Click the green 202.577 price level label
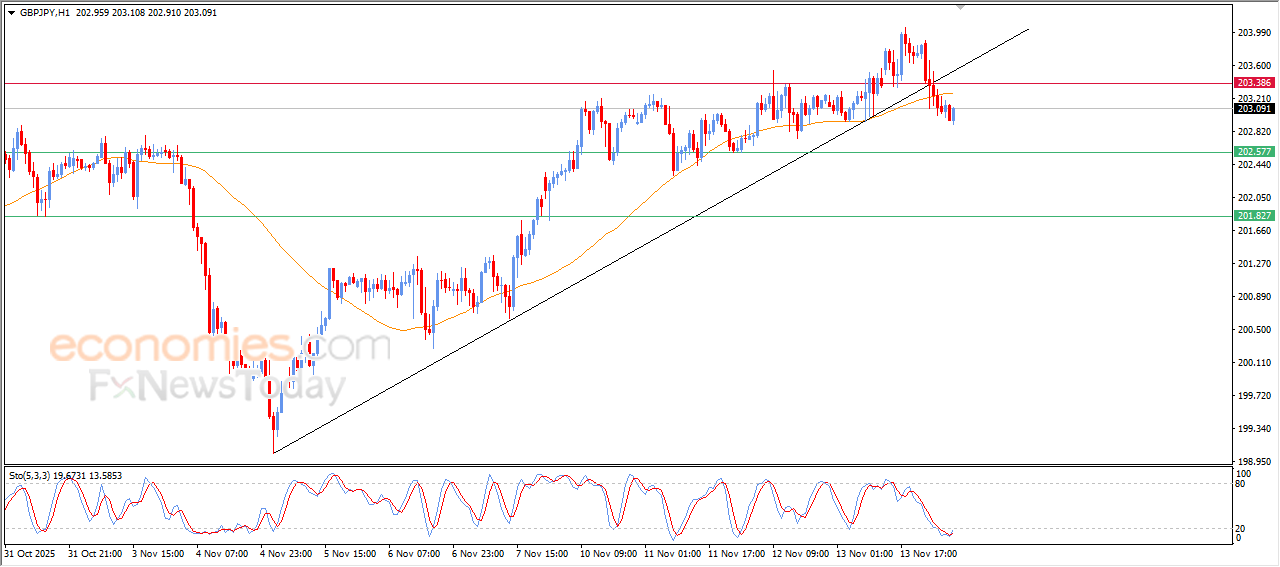The height and width of the screenshot is (567, 1280). point(1253,152)
